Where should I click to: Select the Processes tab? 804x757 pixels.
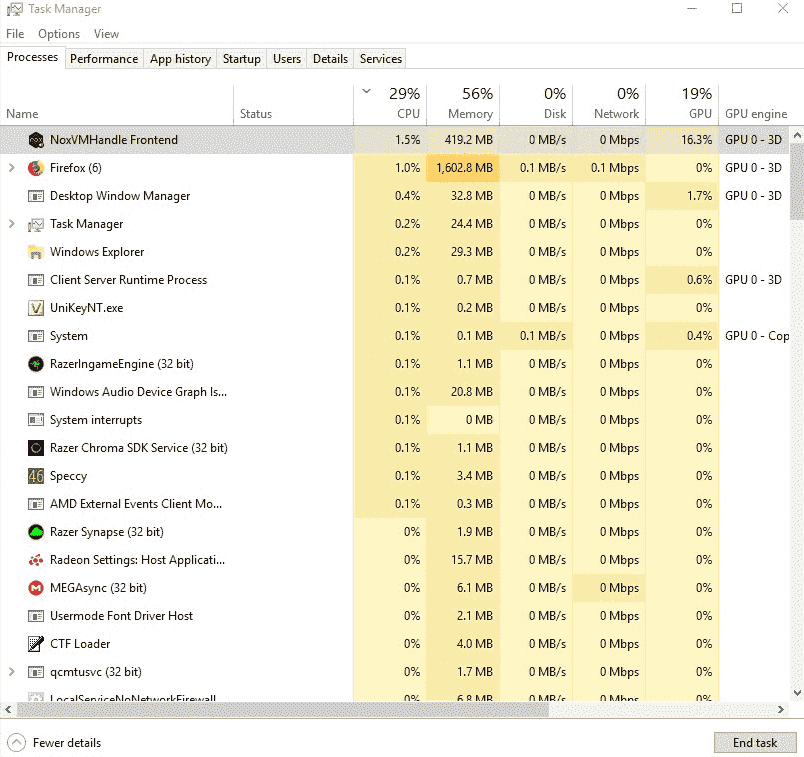coord(32,57)
